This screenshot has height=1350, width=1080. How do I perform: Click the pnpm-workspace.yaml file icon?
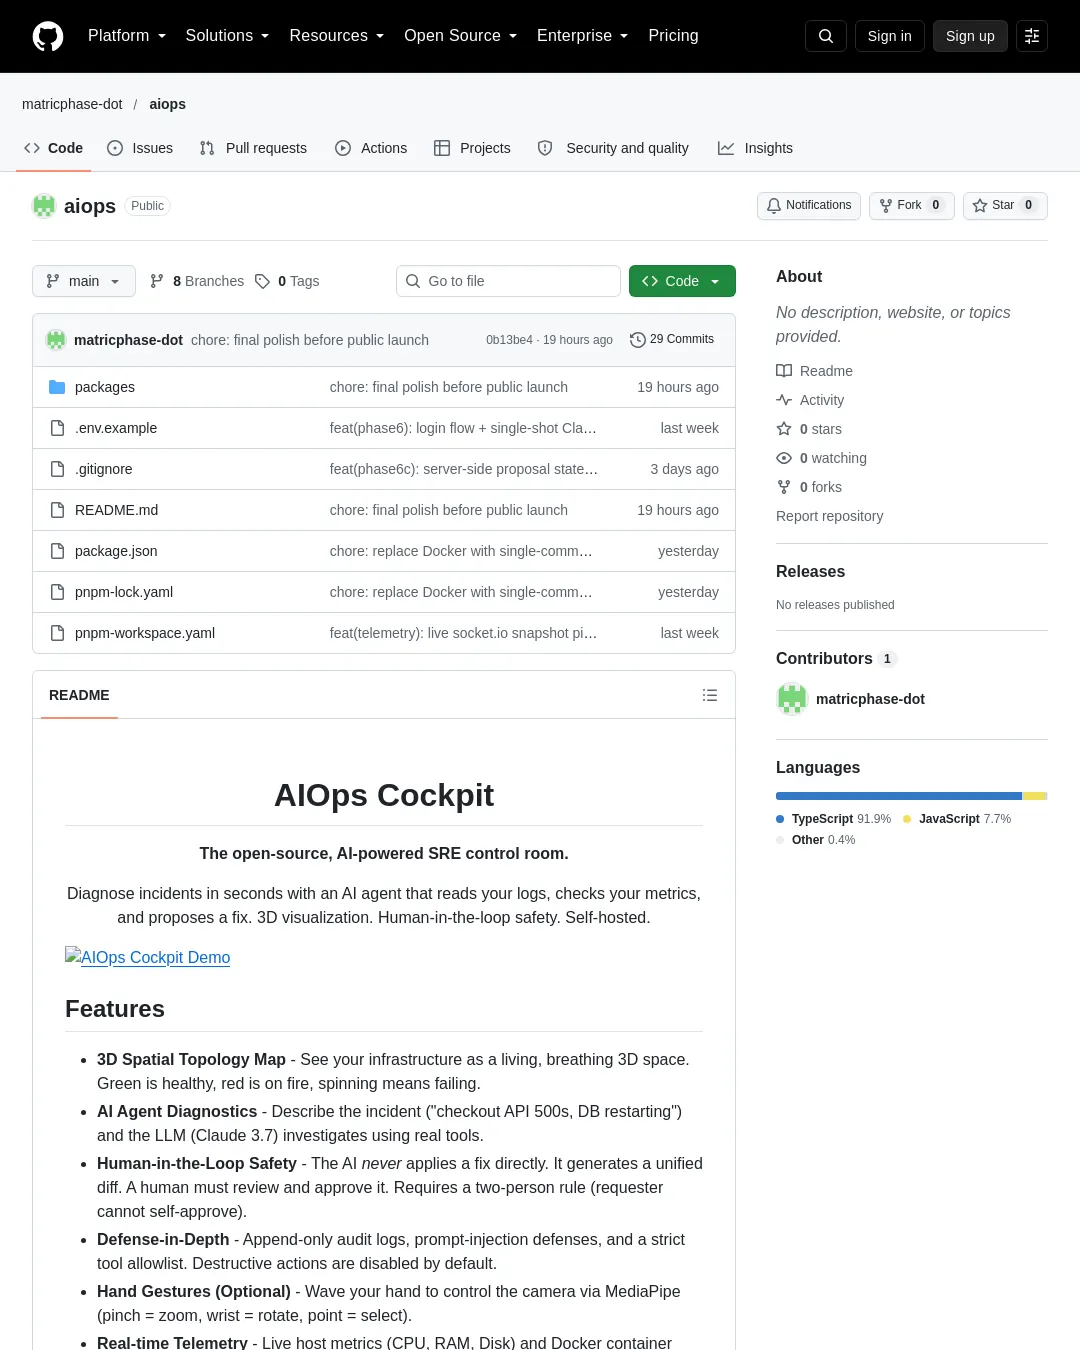[x=57, y=633]
